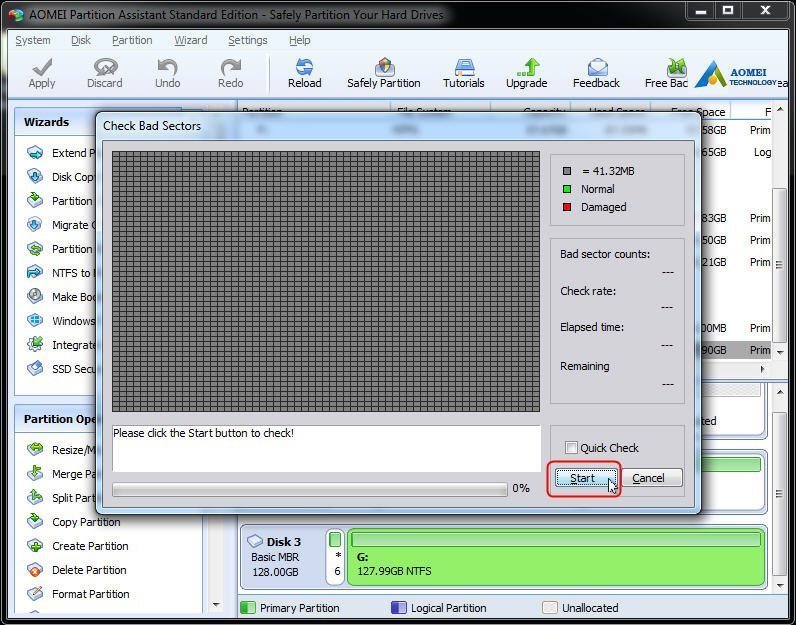Click the Disk 3 drive icon
This screenshot has width=796, height=625.
click(x=255, y=541)
